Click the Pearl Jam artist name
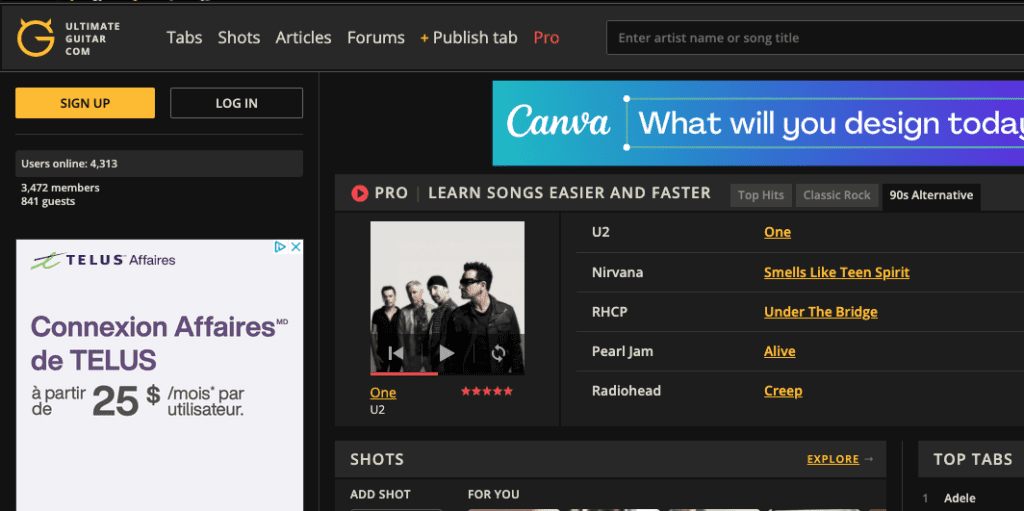1024x511 pixels. 622,352
